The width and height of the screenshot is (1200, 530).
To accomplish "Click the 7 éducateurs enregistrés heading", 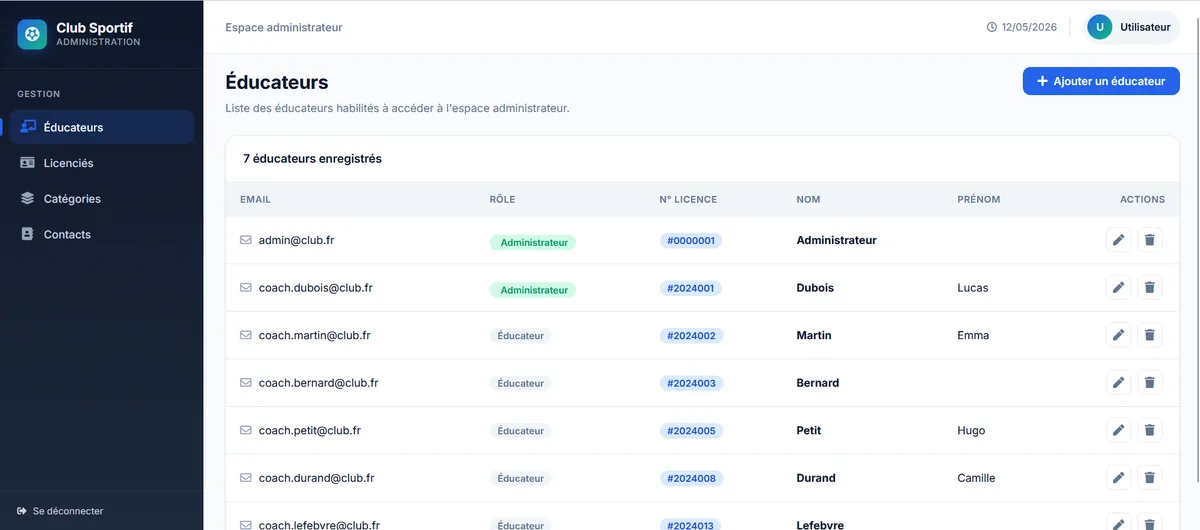I will pyautogui.click(x=312, y=158).
